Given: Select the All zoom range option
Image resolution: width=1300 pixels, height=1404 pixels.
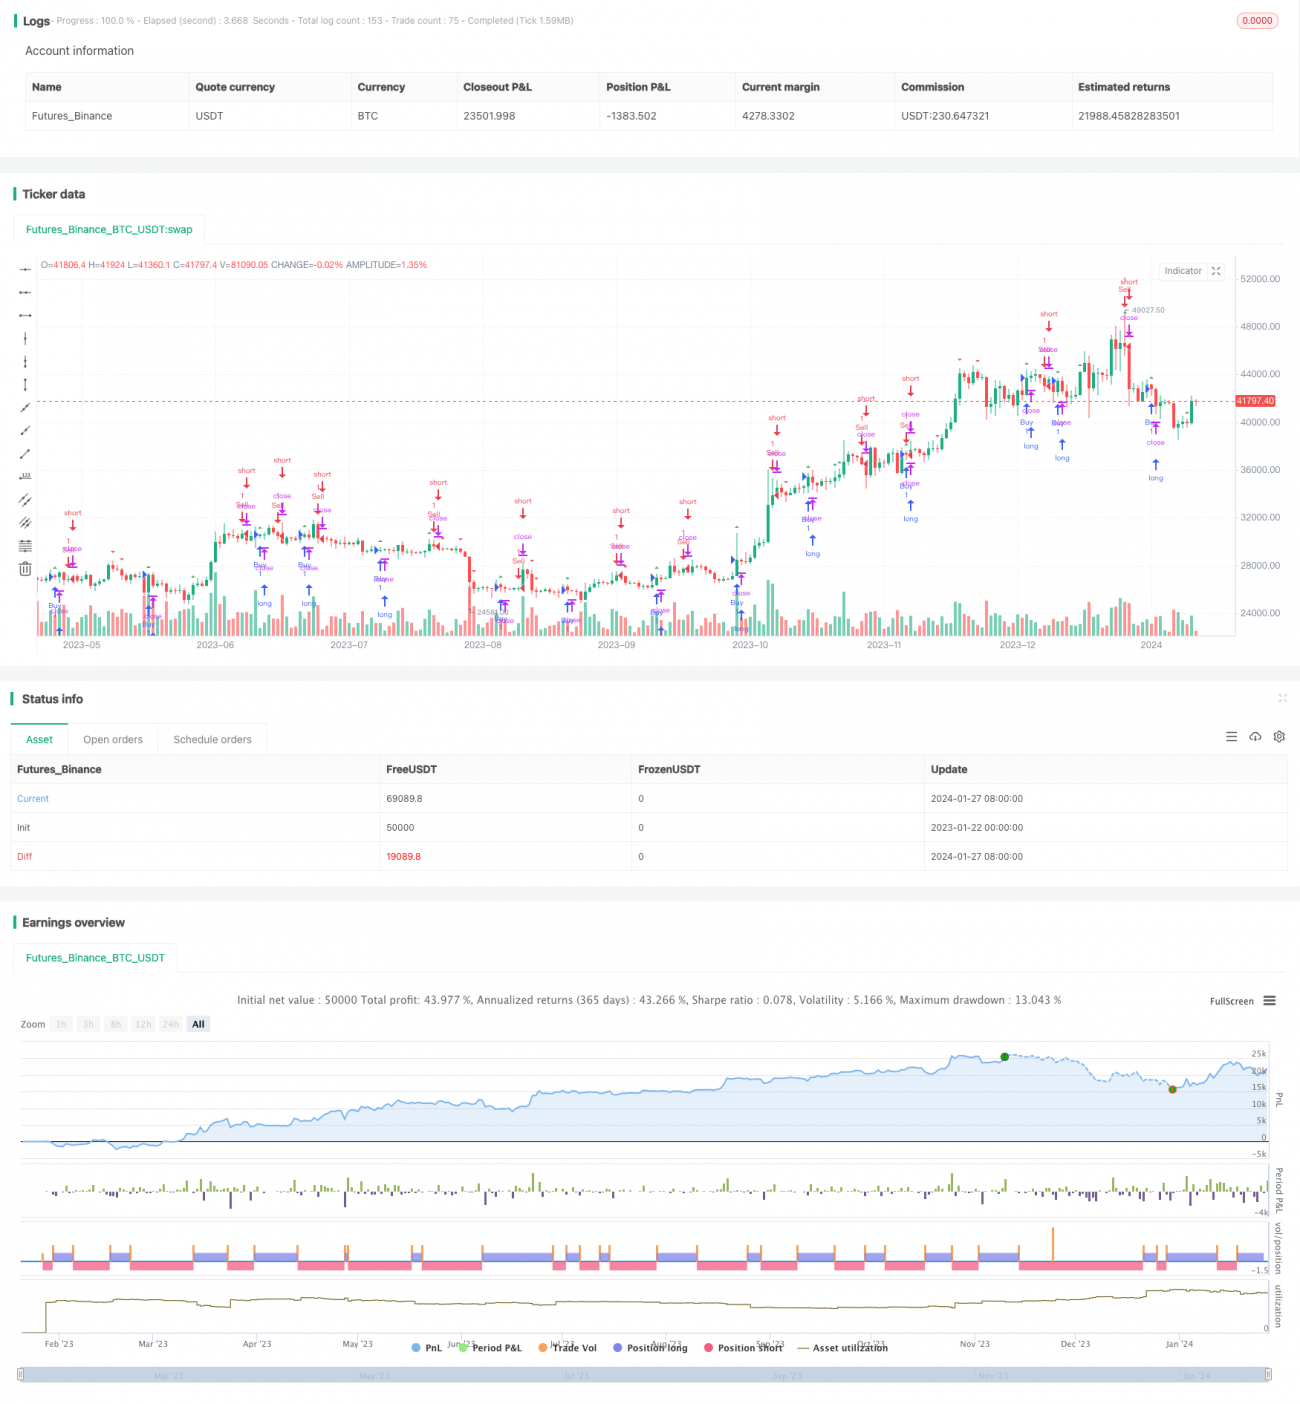Looking at the screenshot, I should [x=197, y=1023].
